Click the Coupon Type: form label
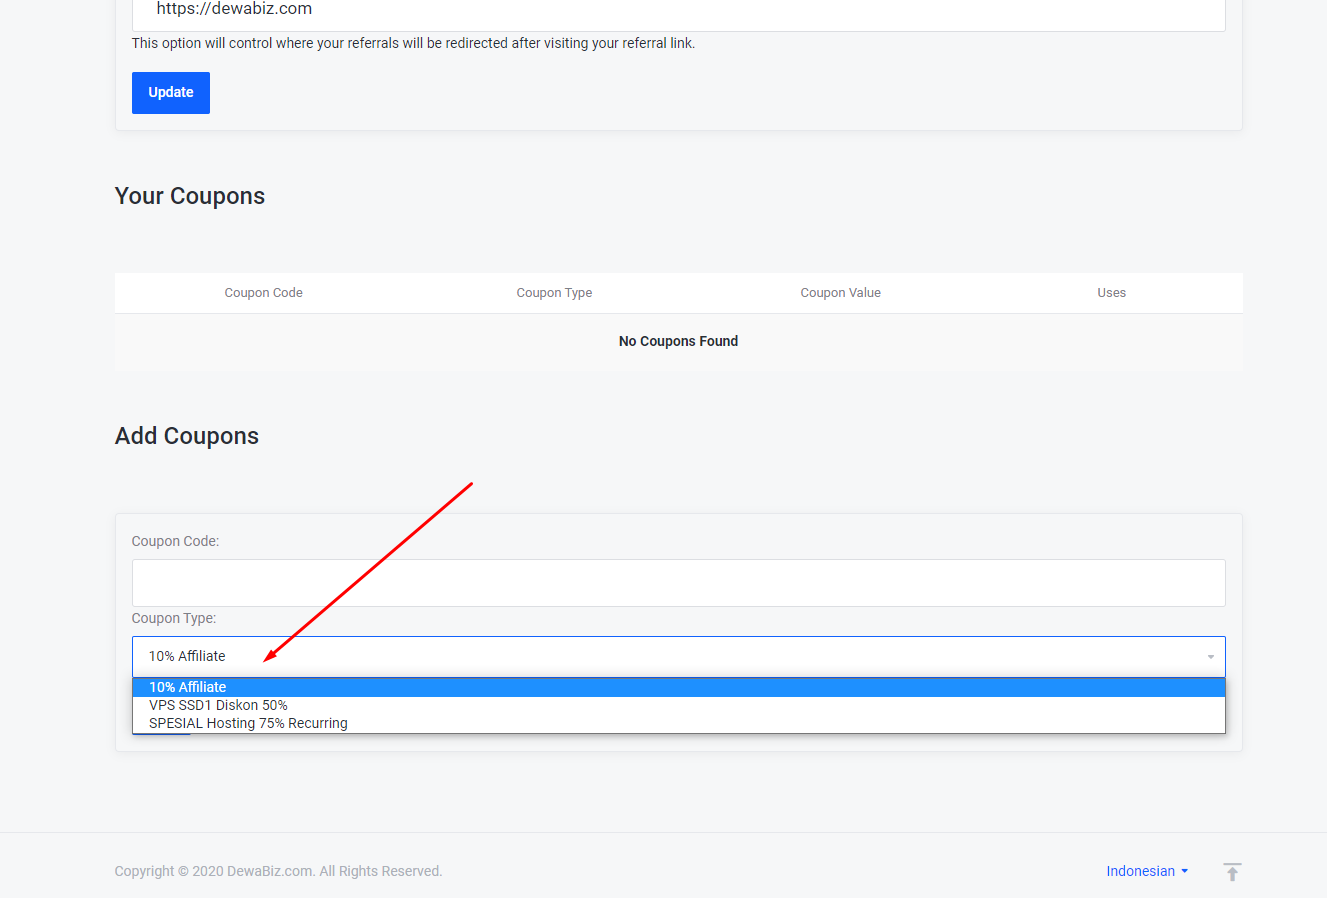Image resolution: width=1327 pixels, height=898 pixels. [174, 618]
